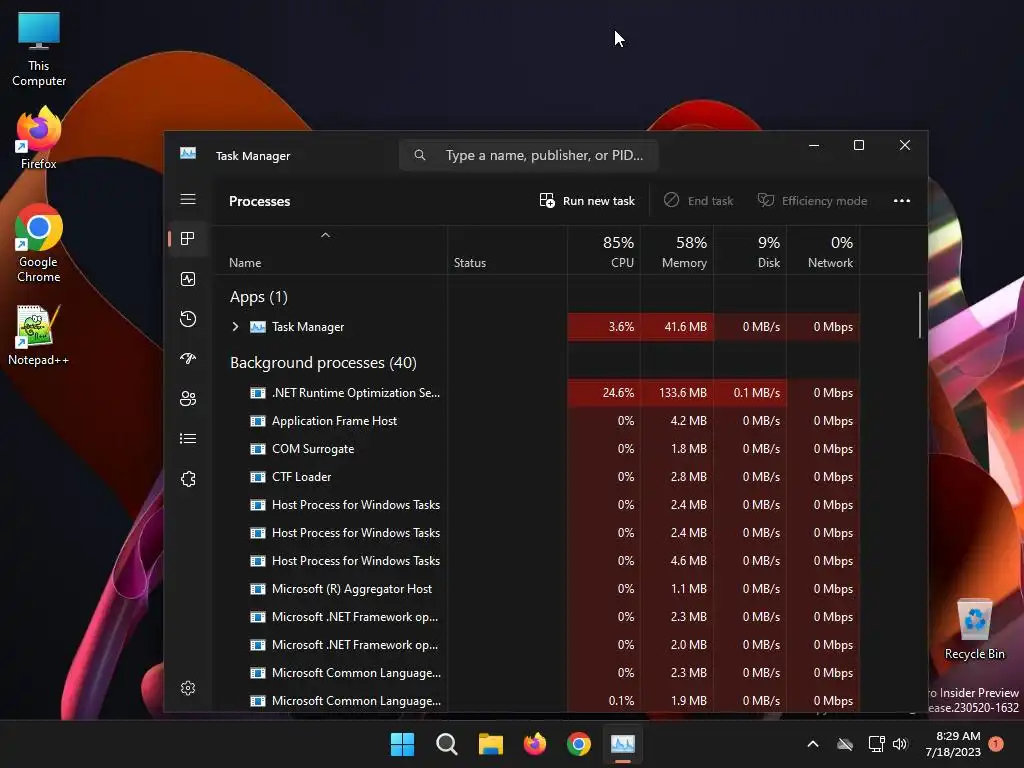Click the CTF Loader process icon
The height and width of the screenshot is (768, 1024).
[258, 477]
